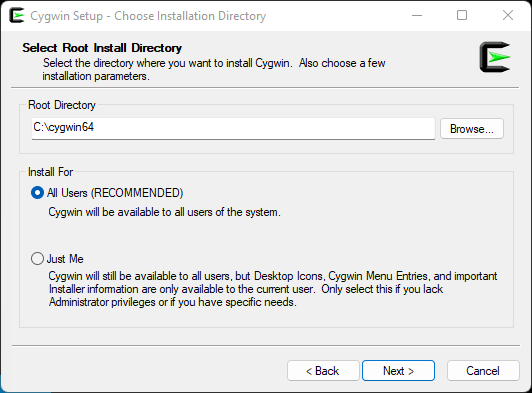Click the 'Select Root Install Directory' heading

(102, 48)
